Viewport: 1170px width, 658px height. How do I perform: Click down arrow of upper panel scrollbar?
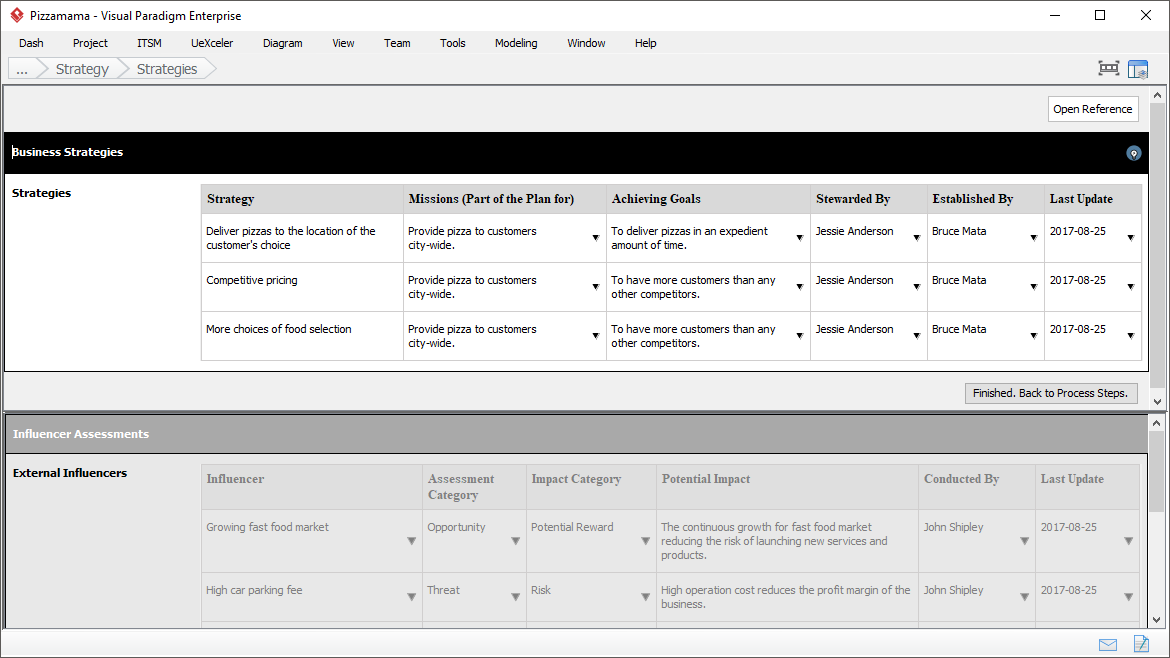coord(1157,401)
